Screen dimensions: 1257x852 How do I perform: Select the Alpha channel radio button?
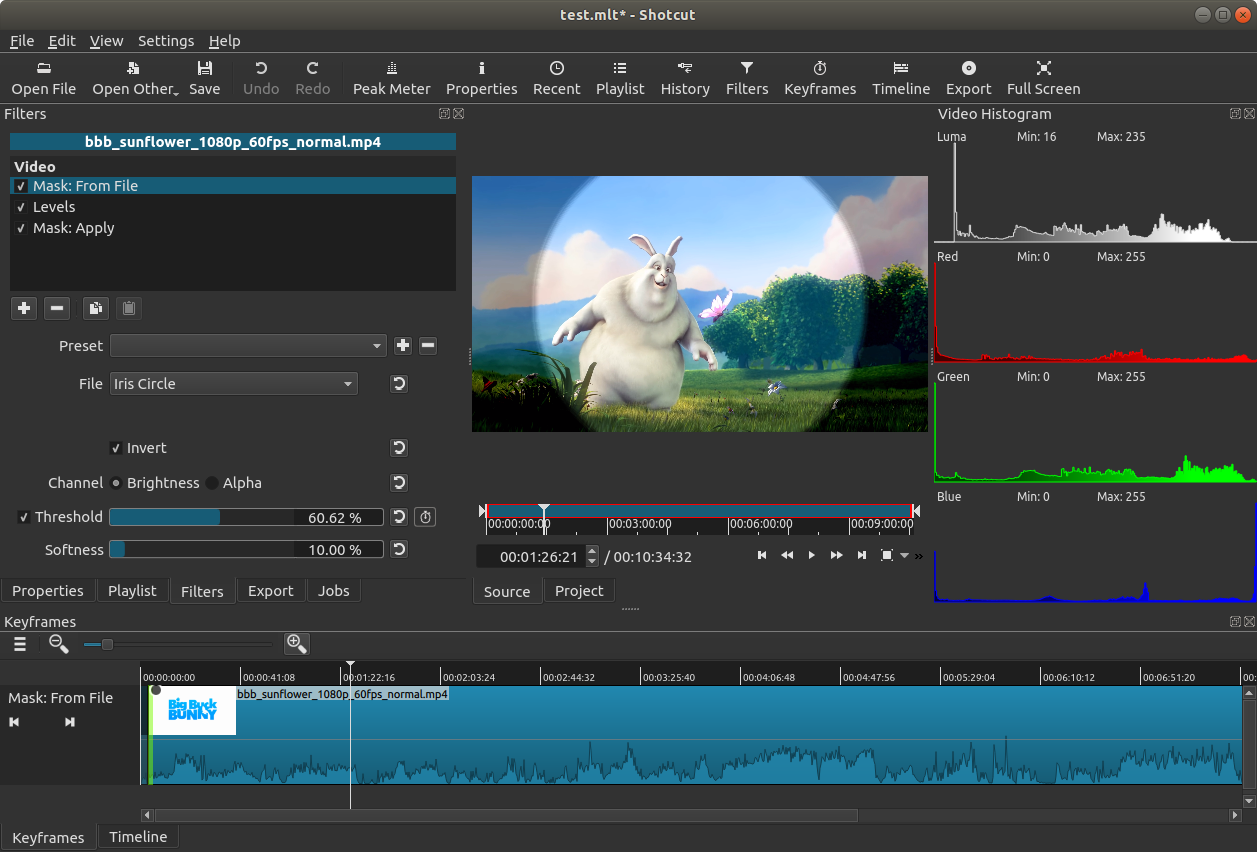(x=210, y=482)
